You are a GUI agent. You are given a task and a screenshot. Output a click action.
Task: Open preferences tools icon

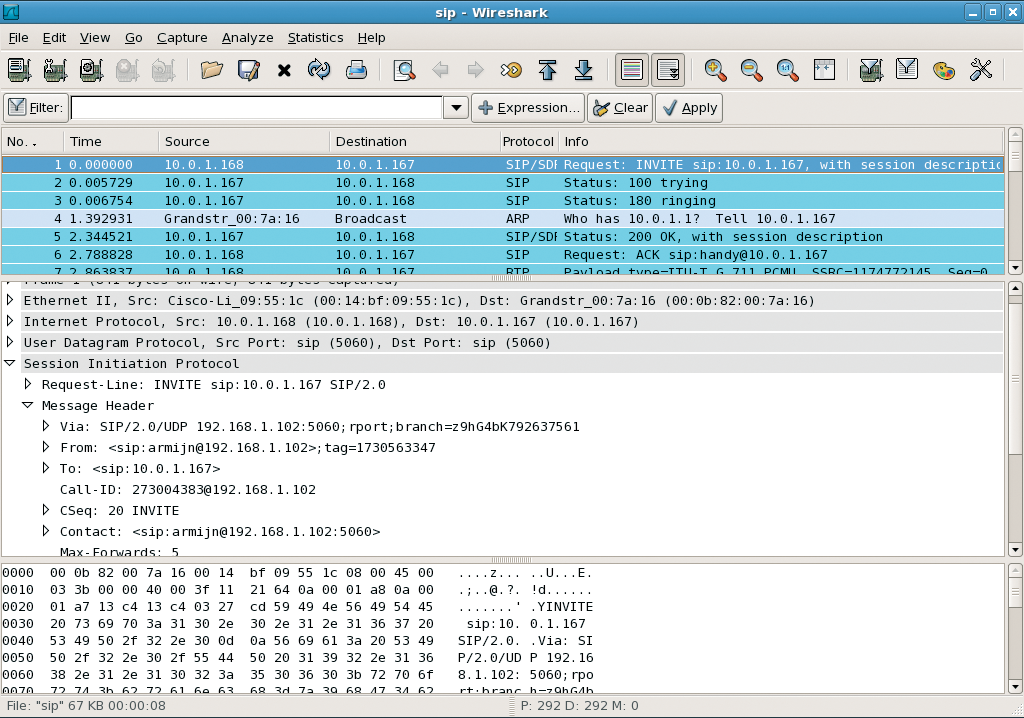click(x=980, y=69)
